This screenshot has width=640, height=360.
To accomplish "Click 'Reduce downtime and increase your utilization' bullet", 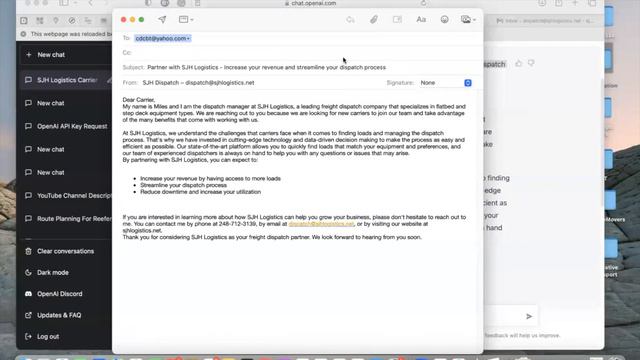I will pos(200,192).
